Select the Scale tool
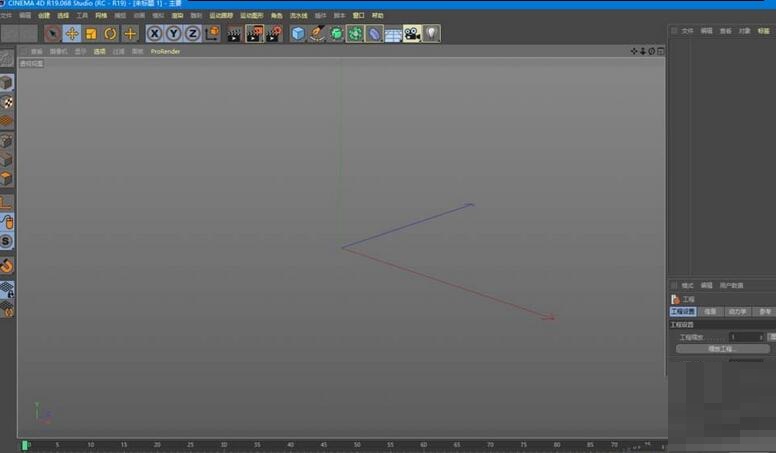The height and width of the screenshot is (453, 776). pyautogui.click(x=91, y=34)
